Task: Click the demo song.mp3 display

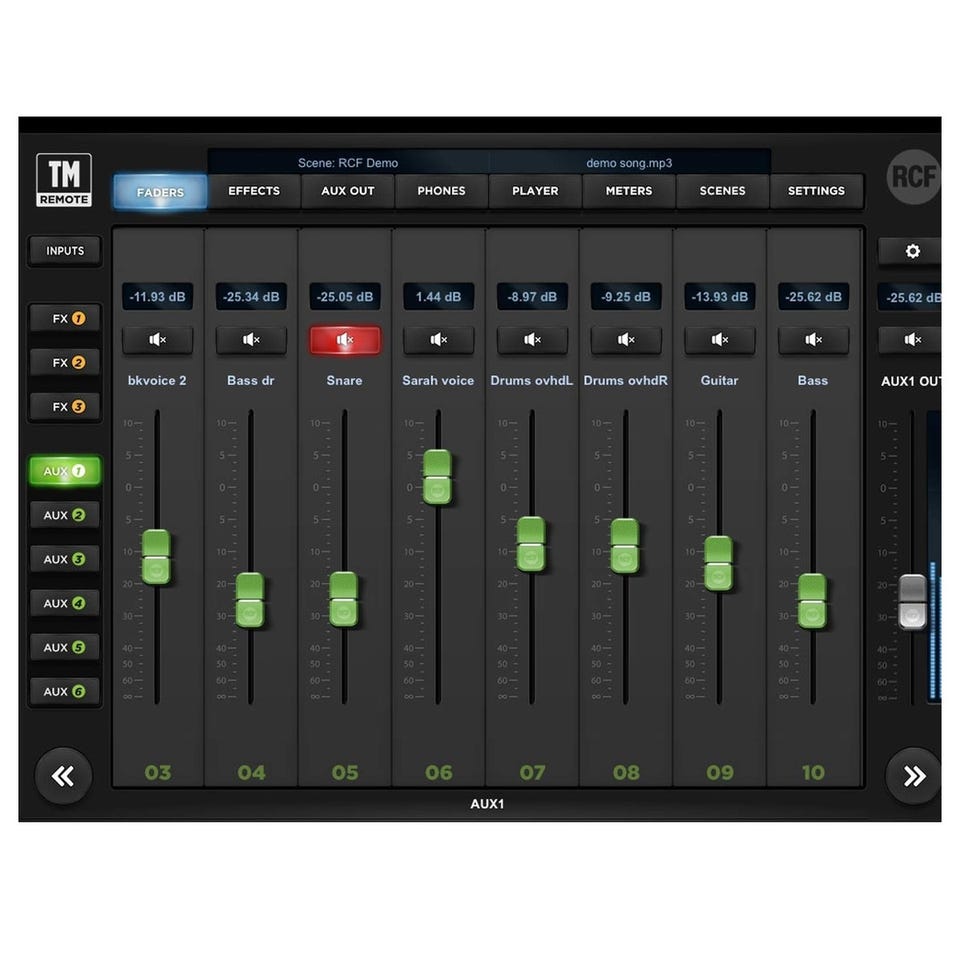Action: 629,163
